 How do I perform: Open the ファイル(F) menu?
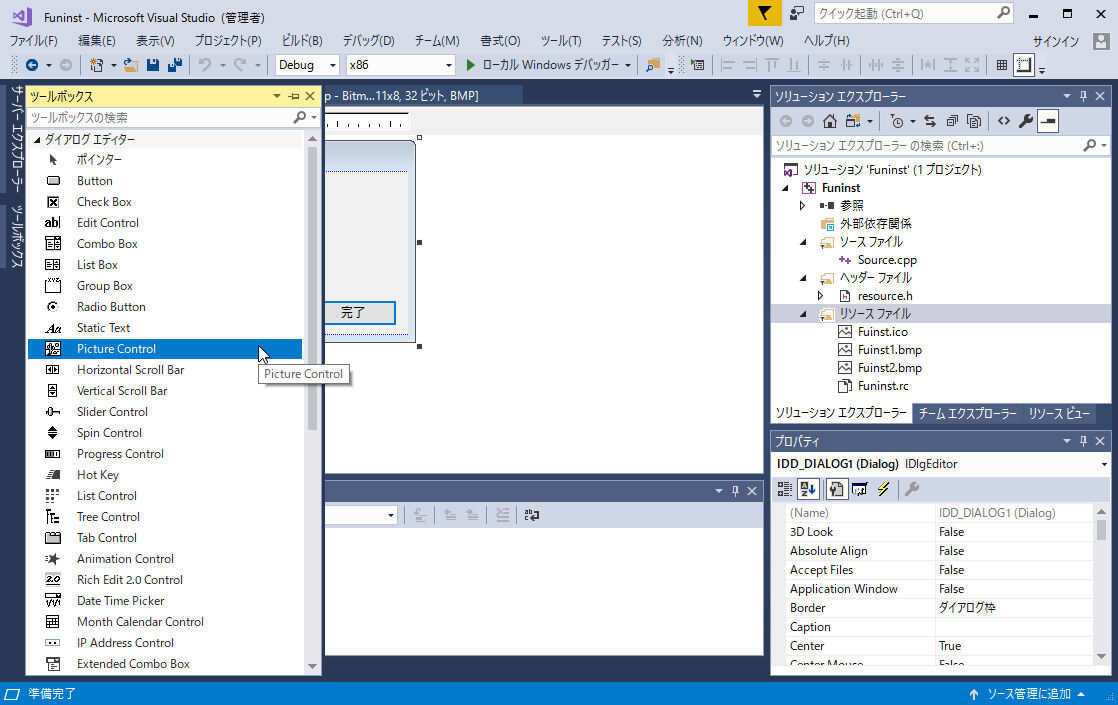click(x=34, y=41)
